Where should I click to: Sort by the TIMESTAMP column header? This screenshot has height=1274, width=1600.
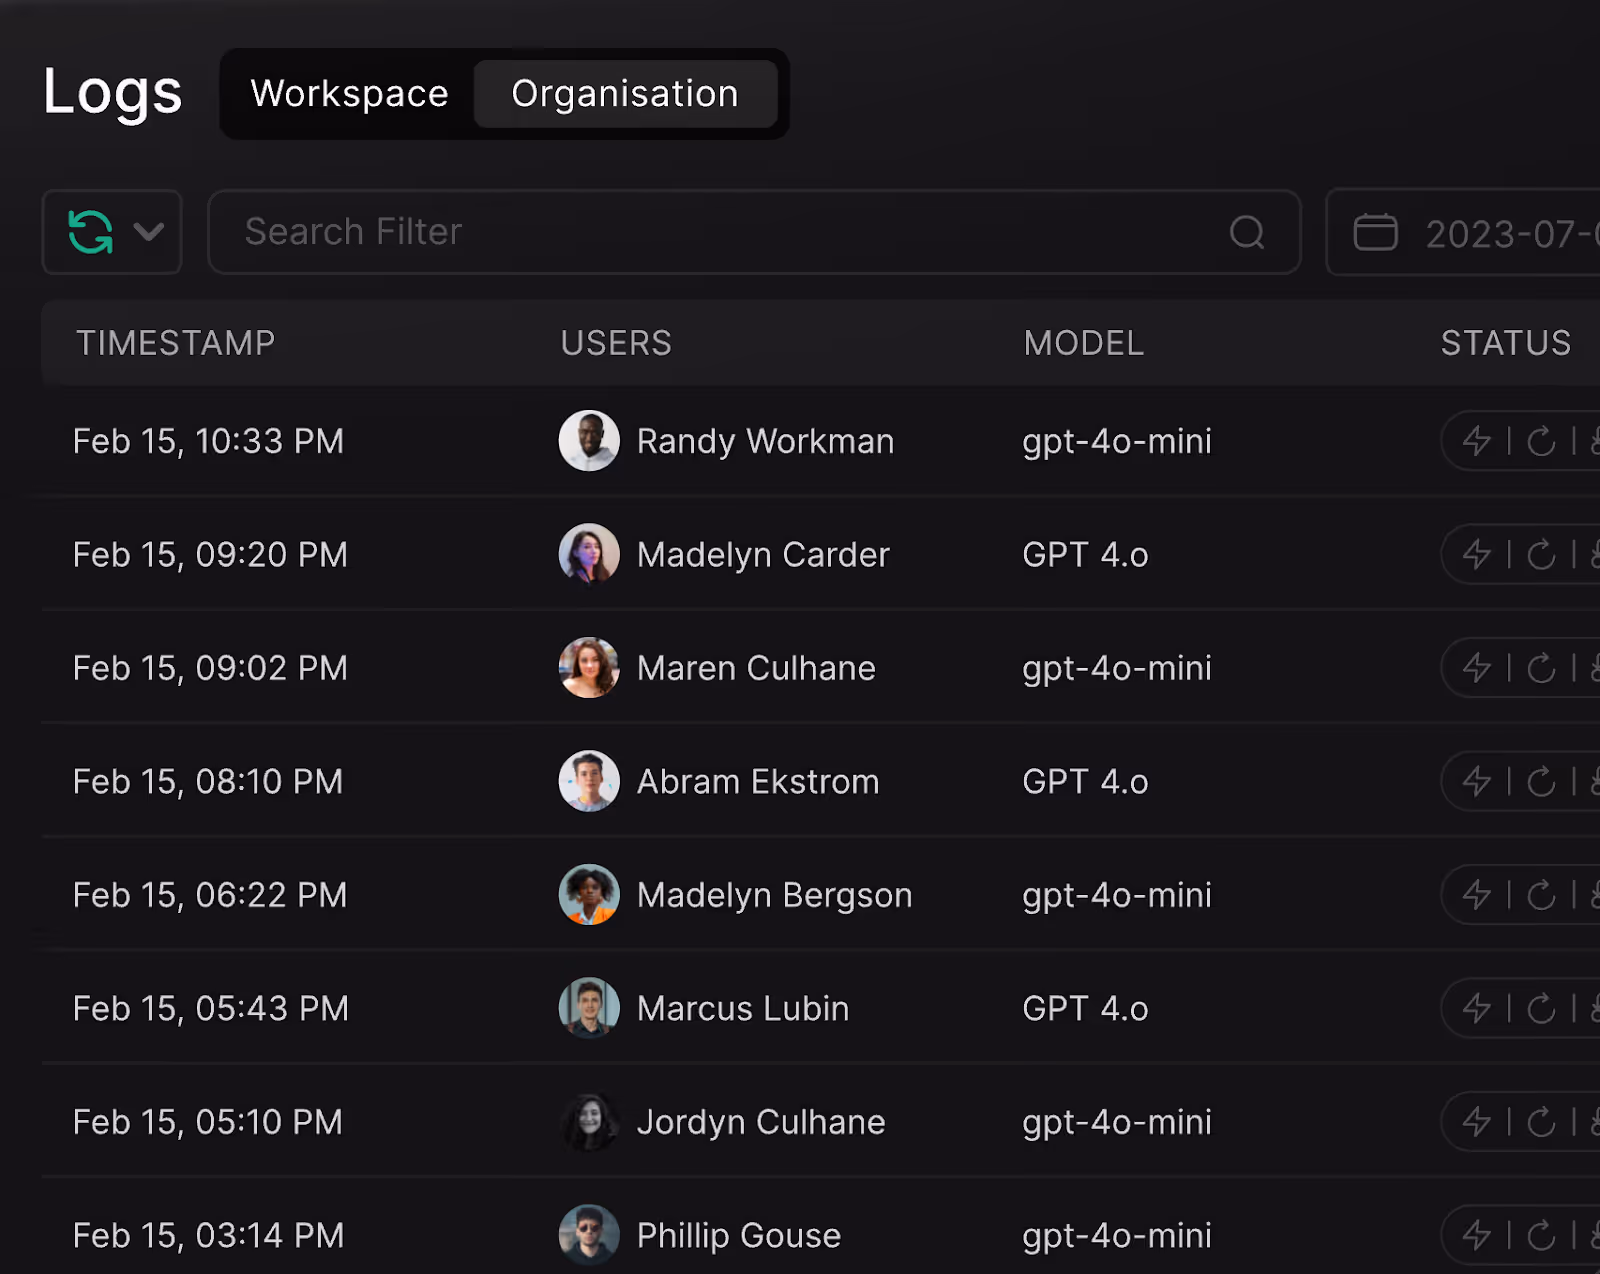pyautogui.click(x=176, y=343)
